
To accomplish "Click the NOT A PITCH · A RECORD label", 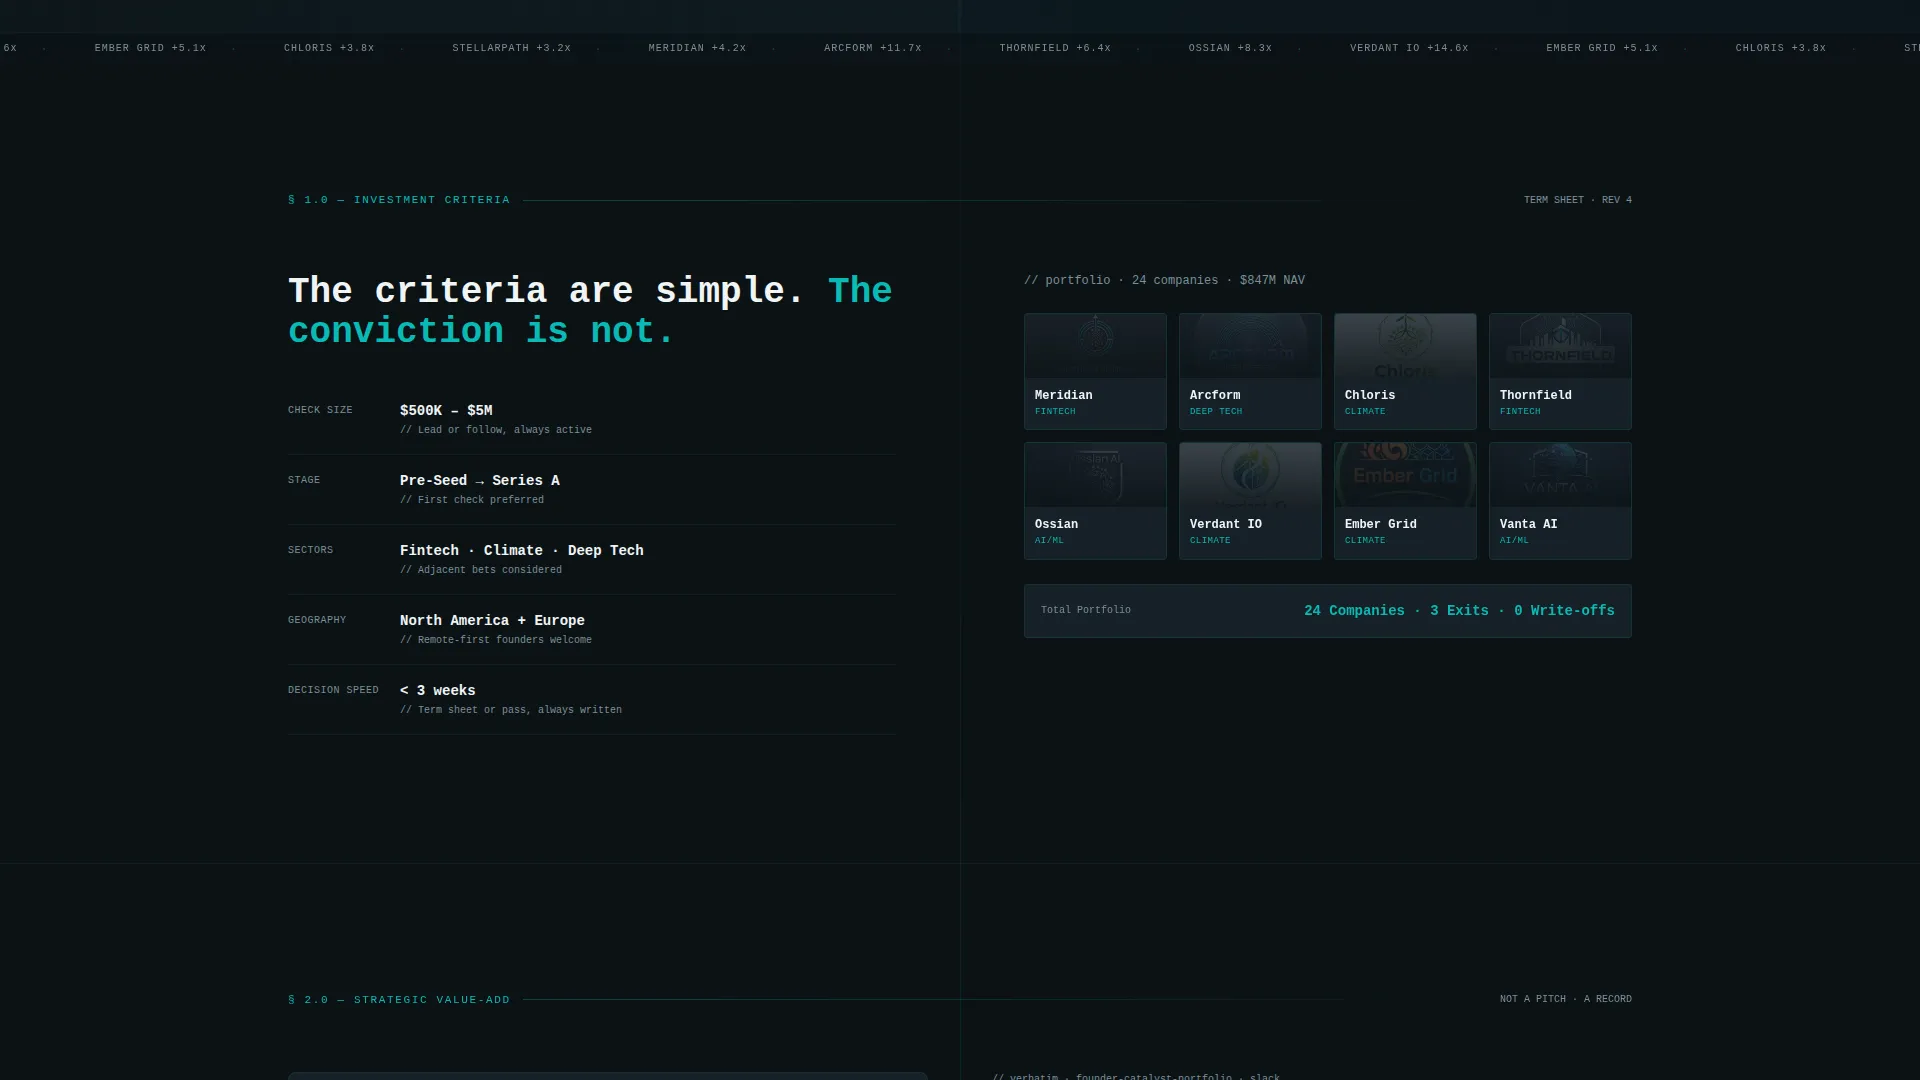I will pyautogui.click(x=1565, y=999).
